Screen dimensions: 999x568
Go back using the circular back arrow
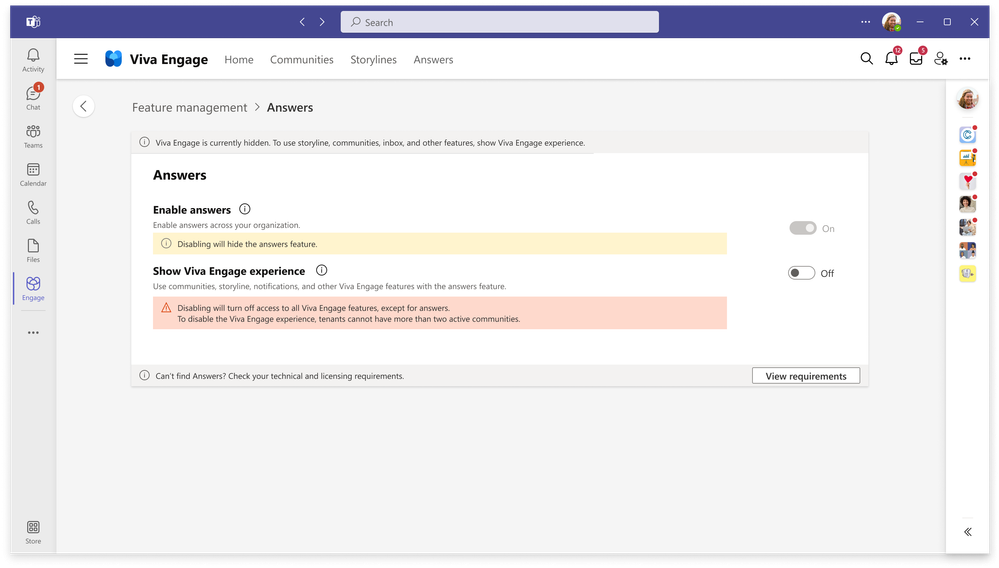pyautogui.click(x=83, y=106)
